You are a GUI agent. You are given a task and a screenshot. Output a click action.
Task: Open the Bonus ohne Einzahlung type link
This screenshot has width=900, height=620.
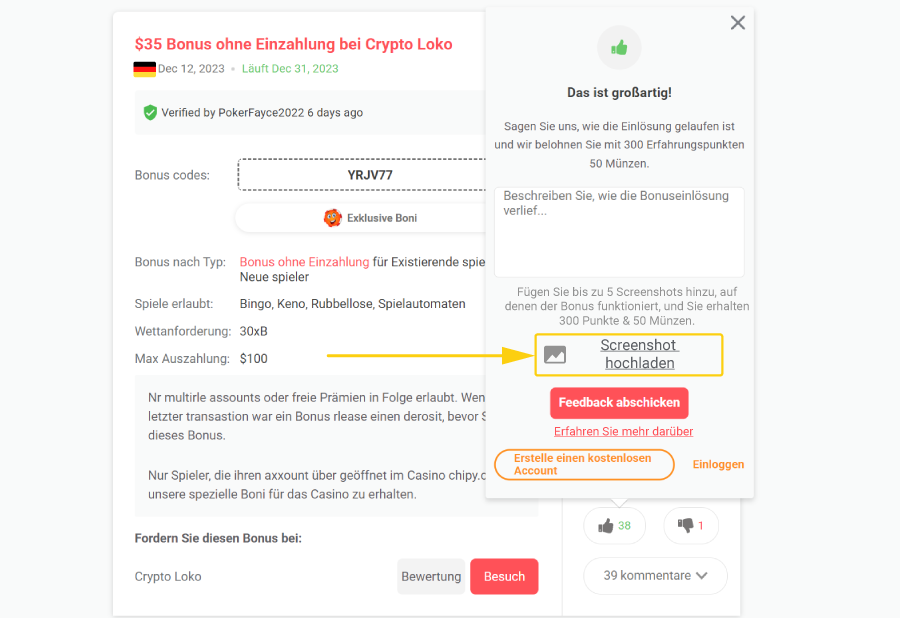[304, 262]
